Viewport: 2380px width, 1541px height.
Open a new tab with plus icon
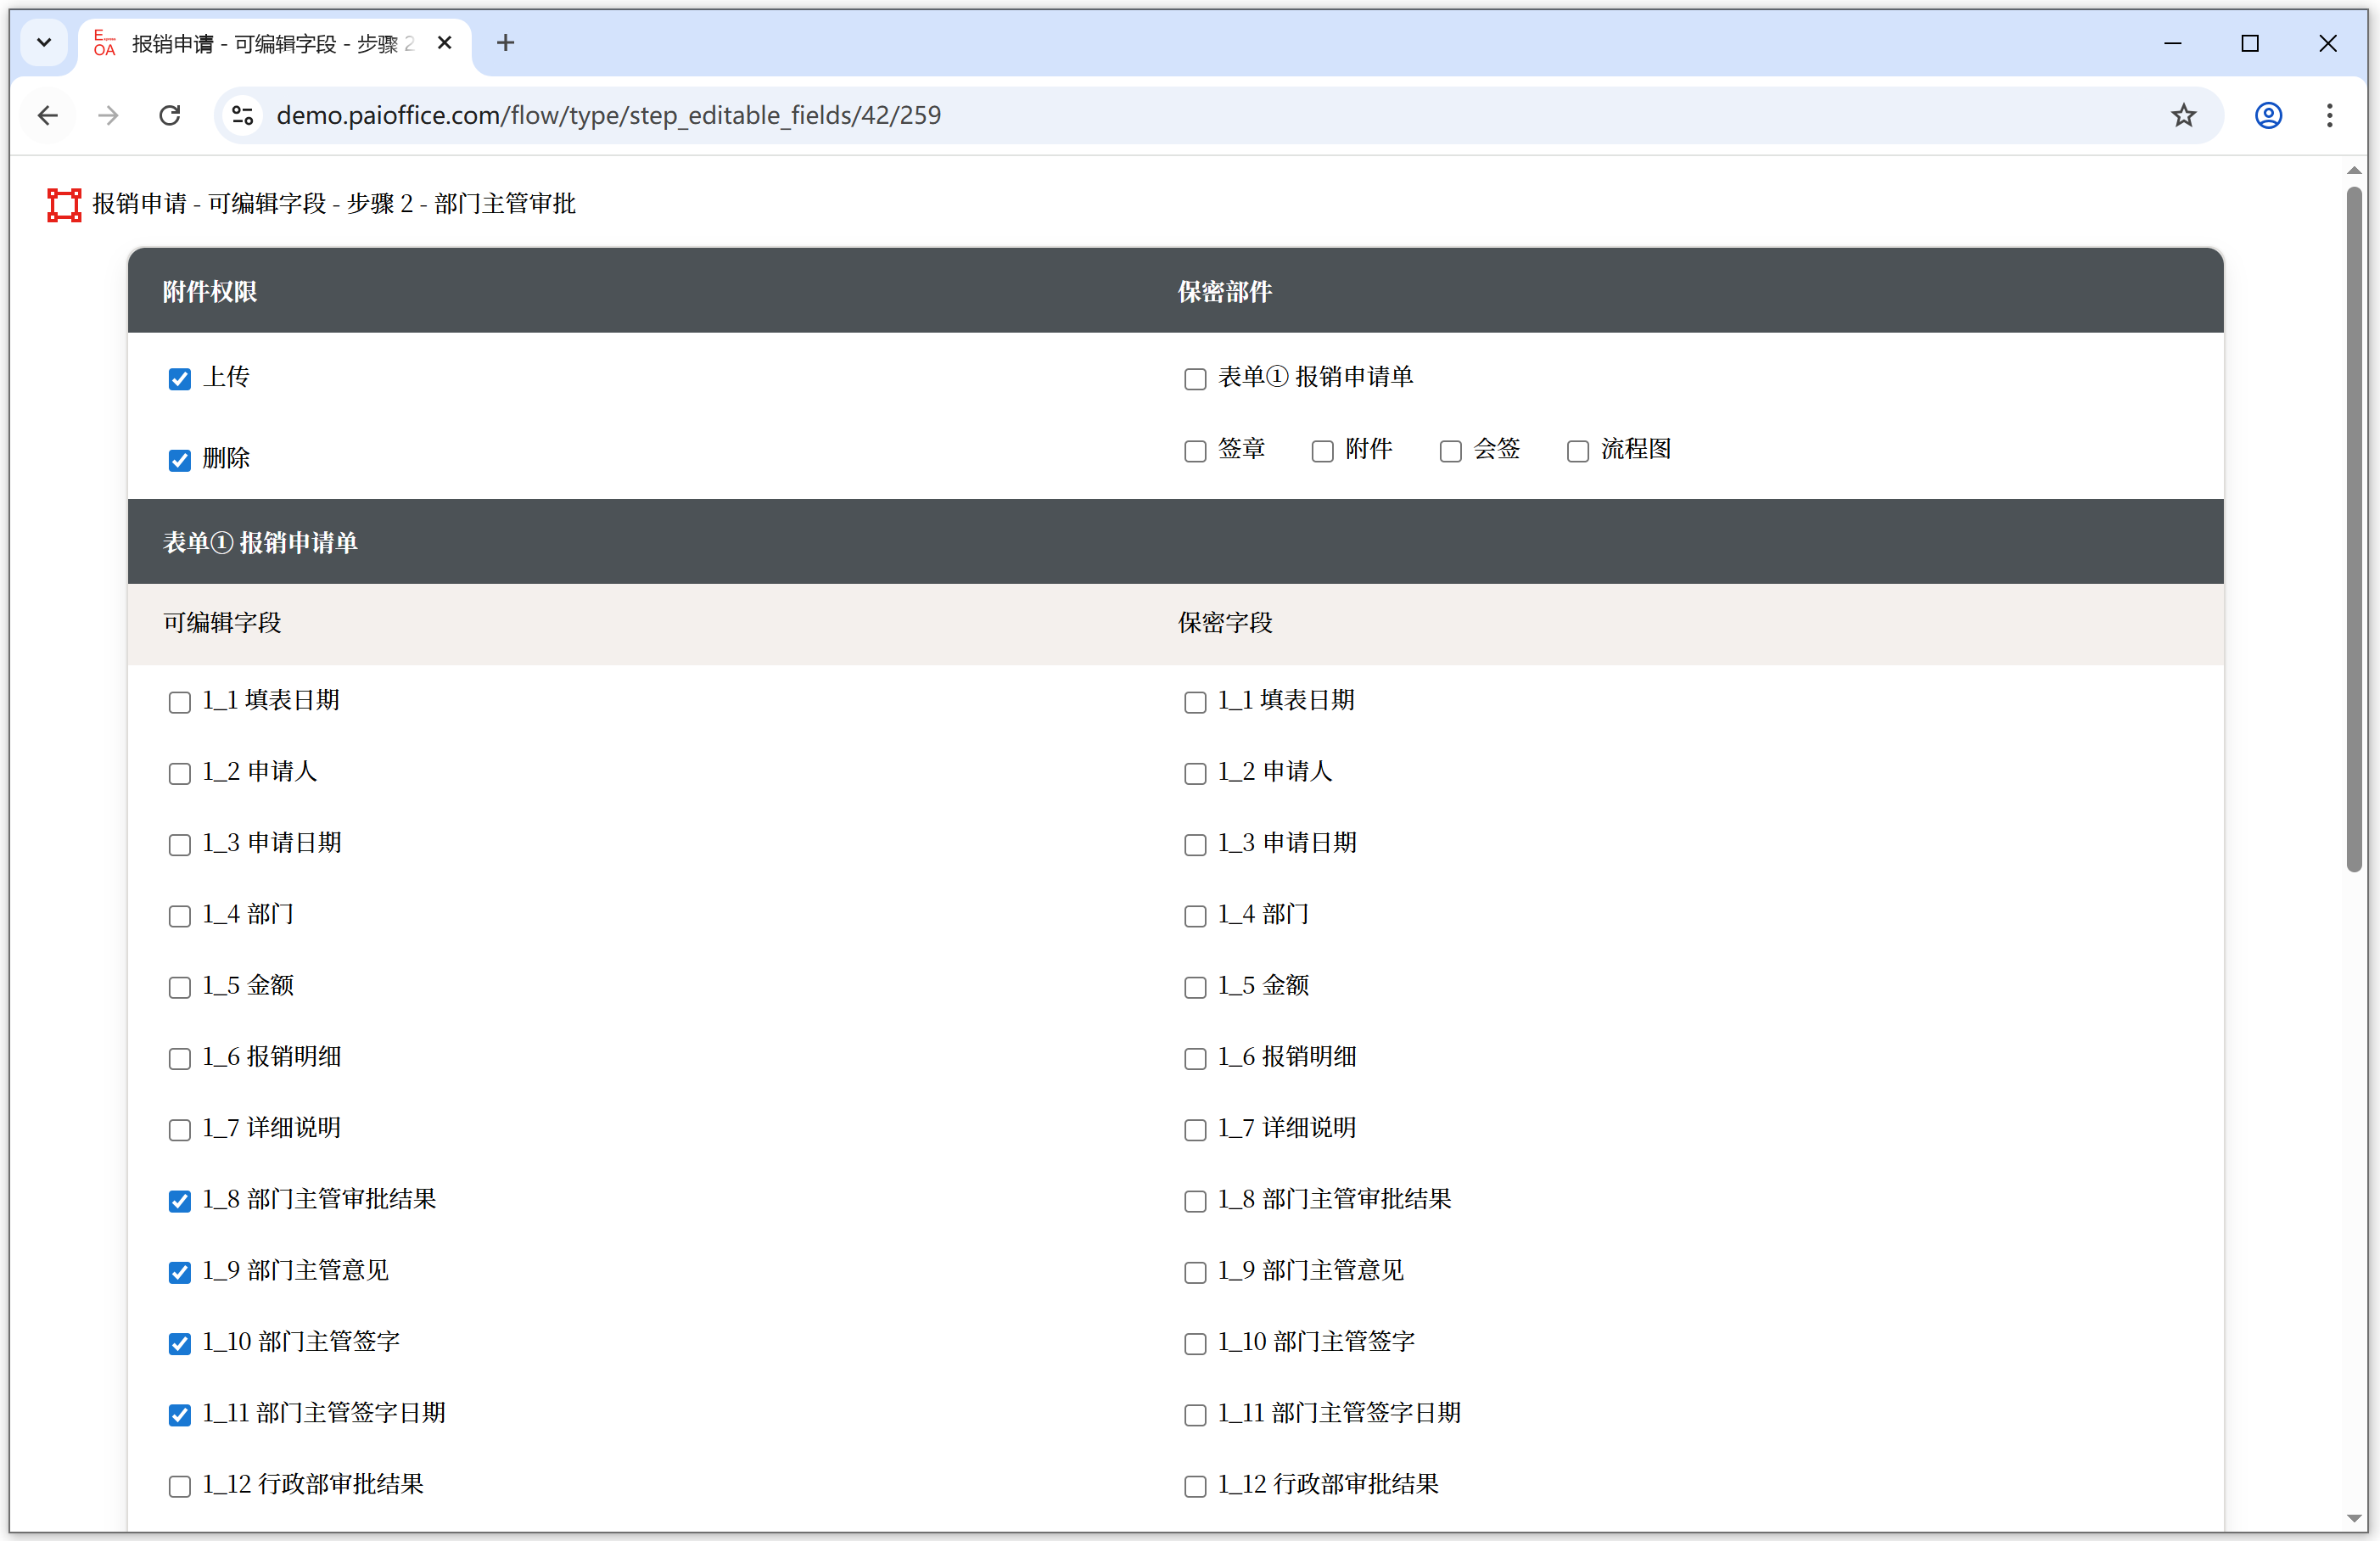point(505,43)
